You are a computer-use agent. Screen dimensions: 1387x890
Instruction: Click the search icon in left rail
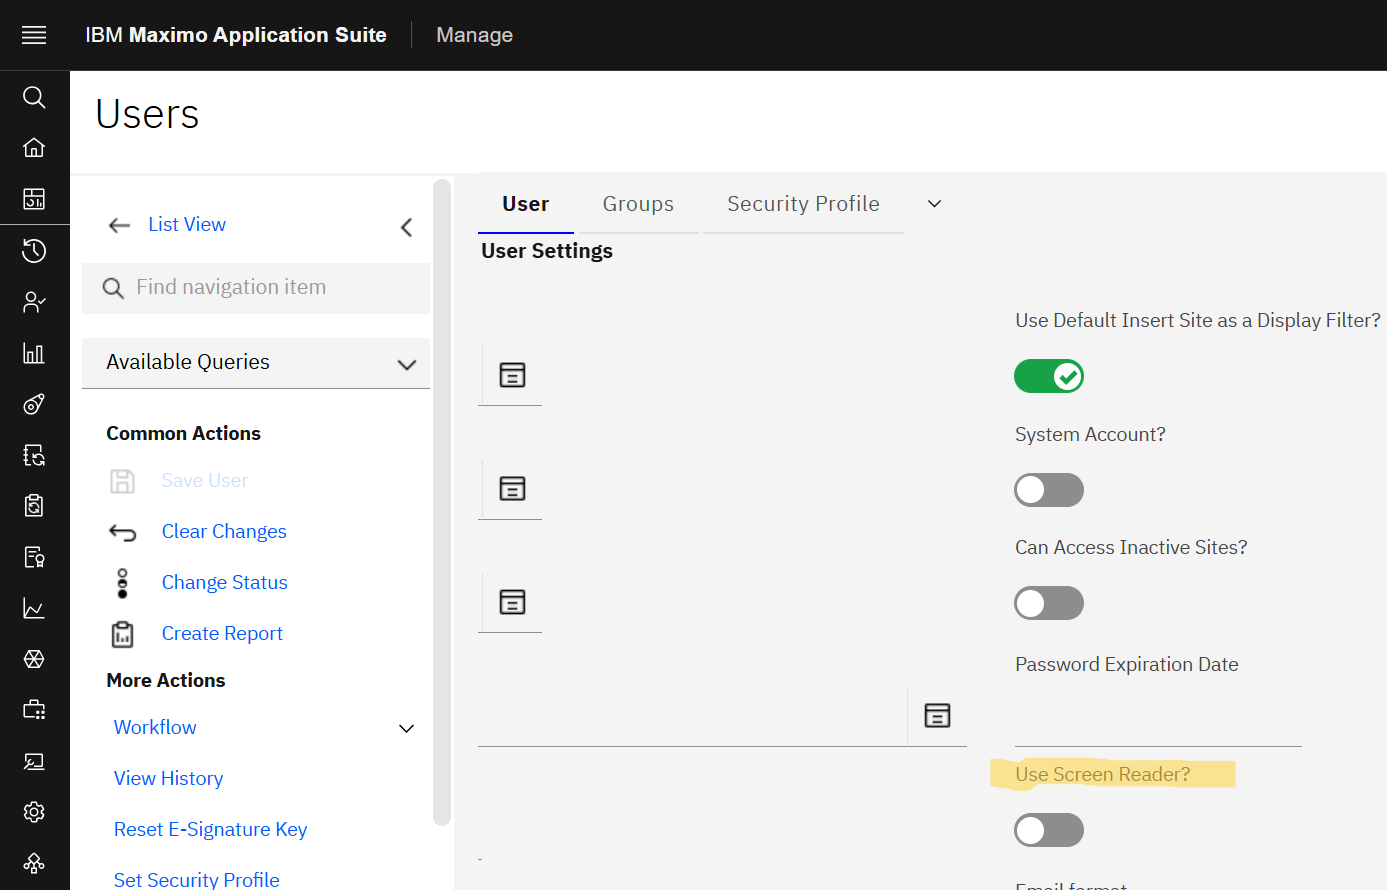click(34, 97)
